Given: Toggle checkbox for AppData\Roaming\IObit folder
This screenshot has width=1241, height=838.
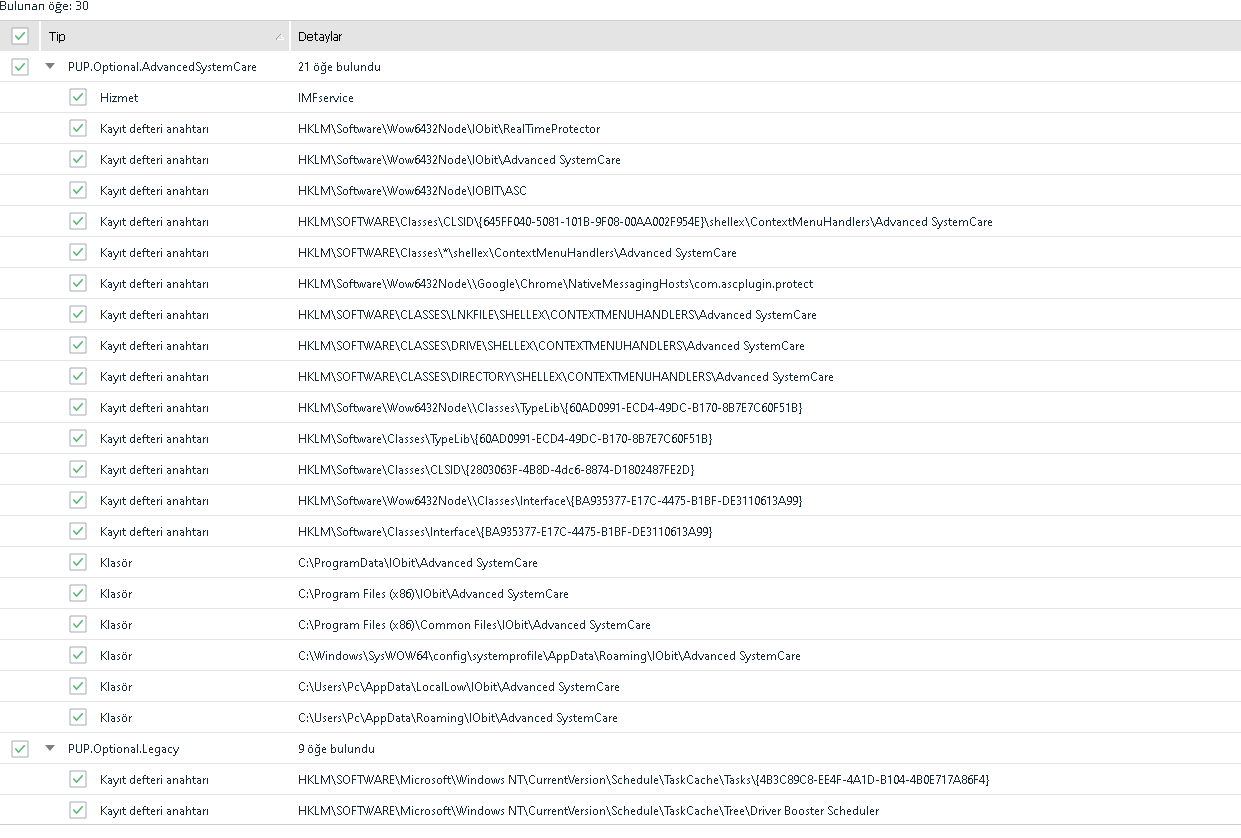Looking at the screenshot, I should coord(78,718).
